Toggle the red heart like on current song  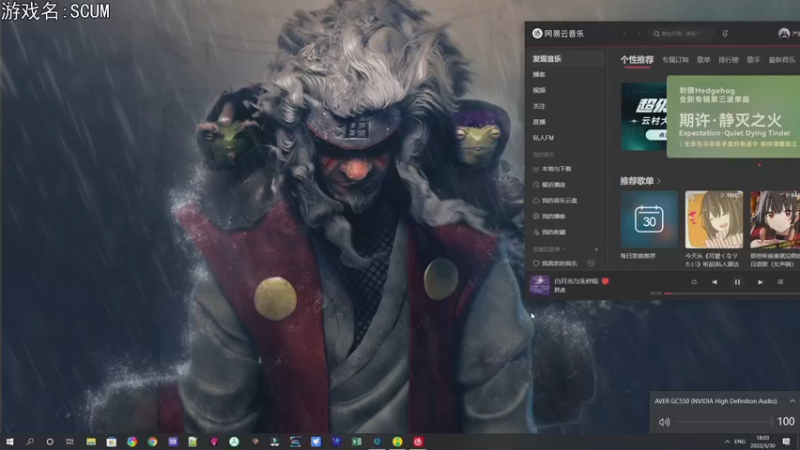[x=605, y=281]
